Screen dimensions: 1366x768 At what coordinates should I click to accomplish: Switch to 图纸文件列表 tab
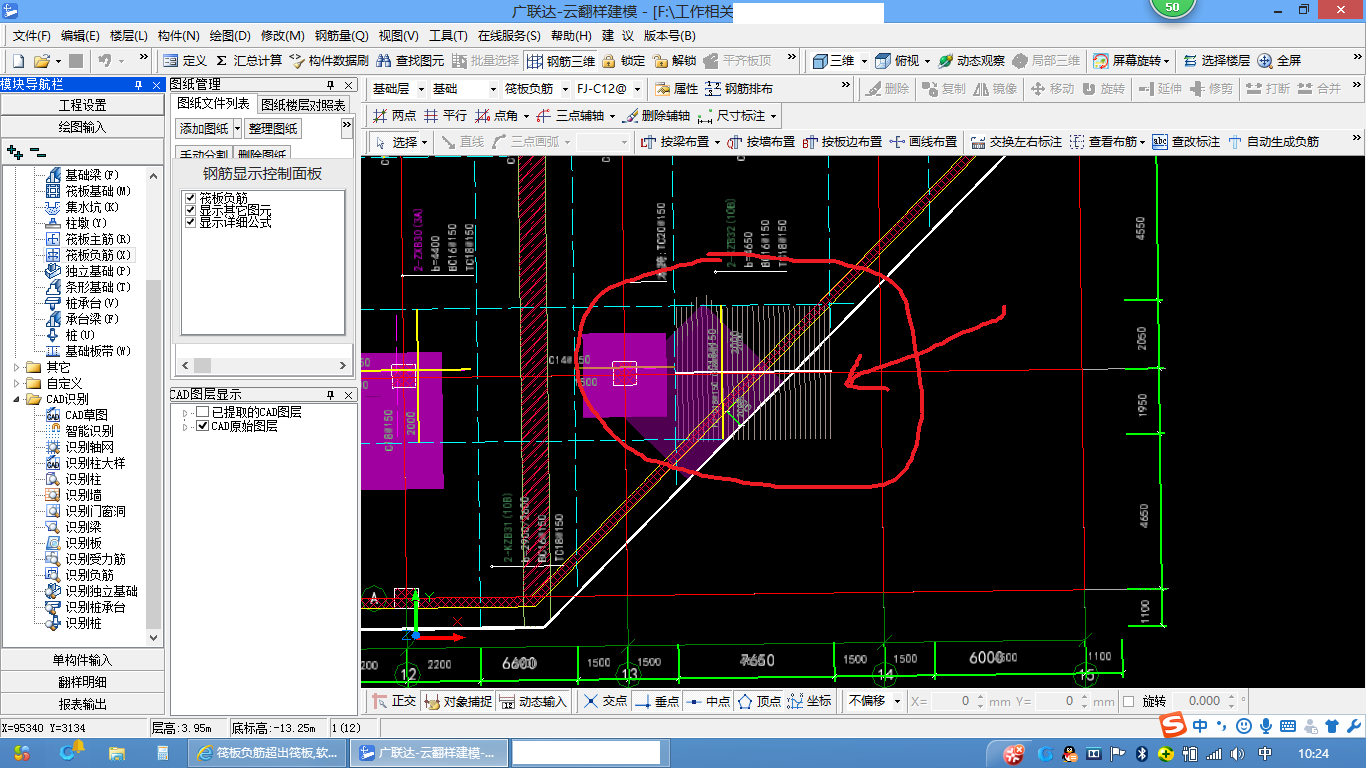tap(214, 104)
